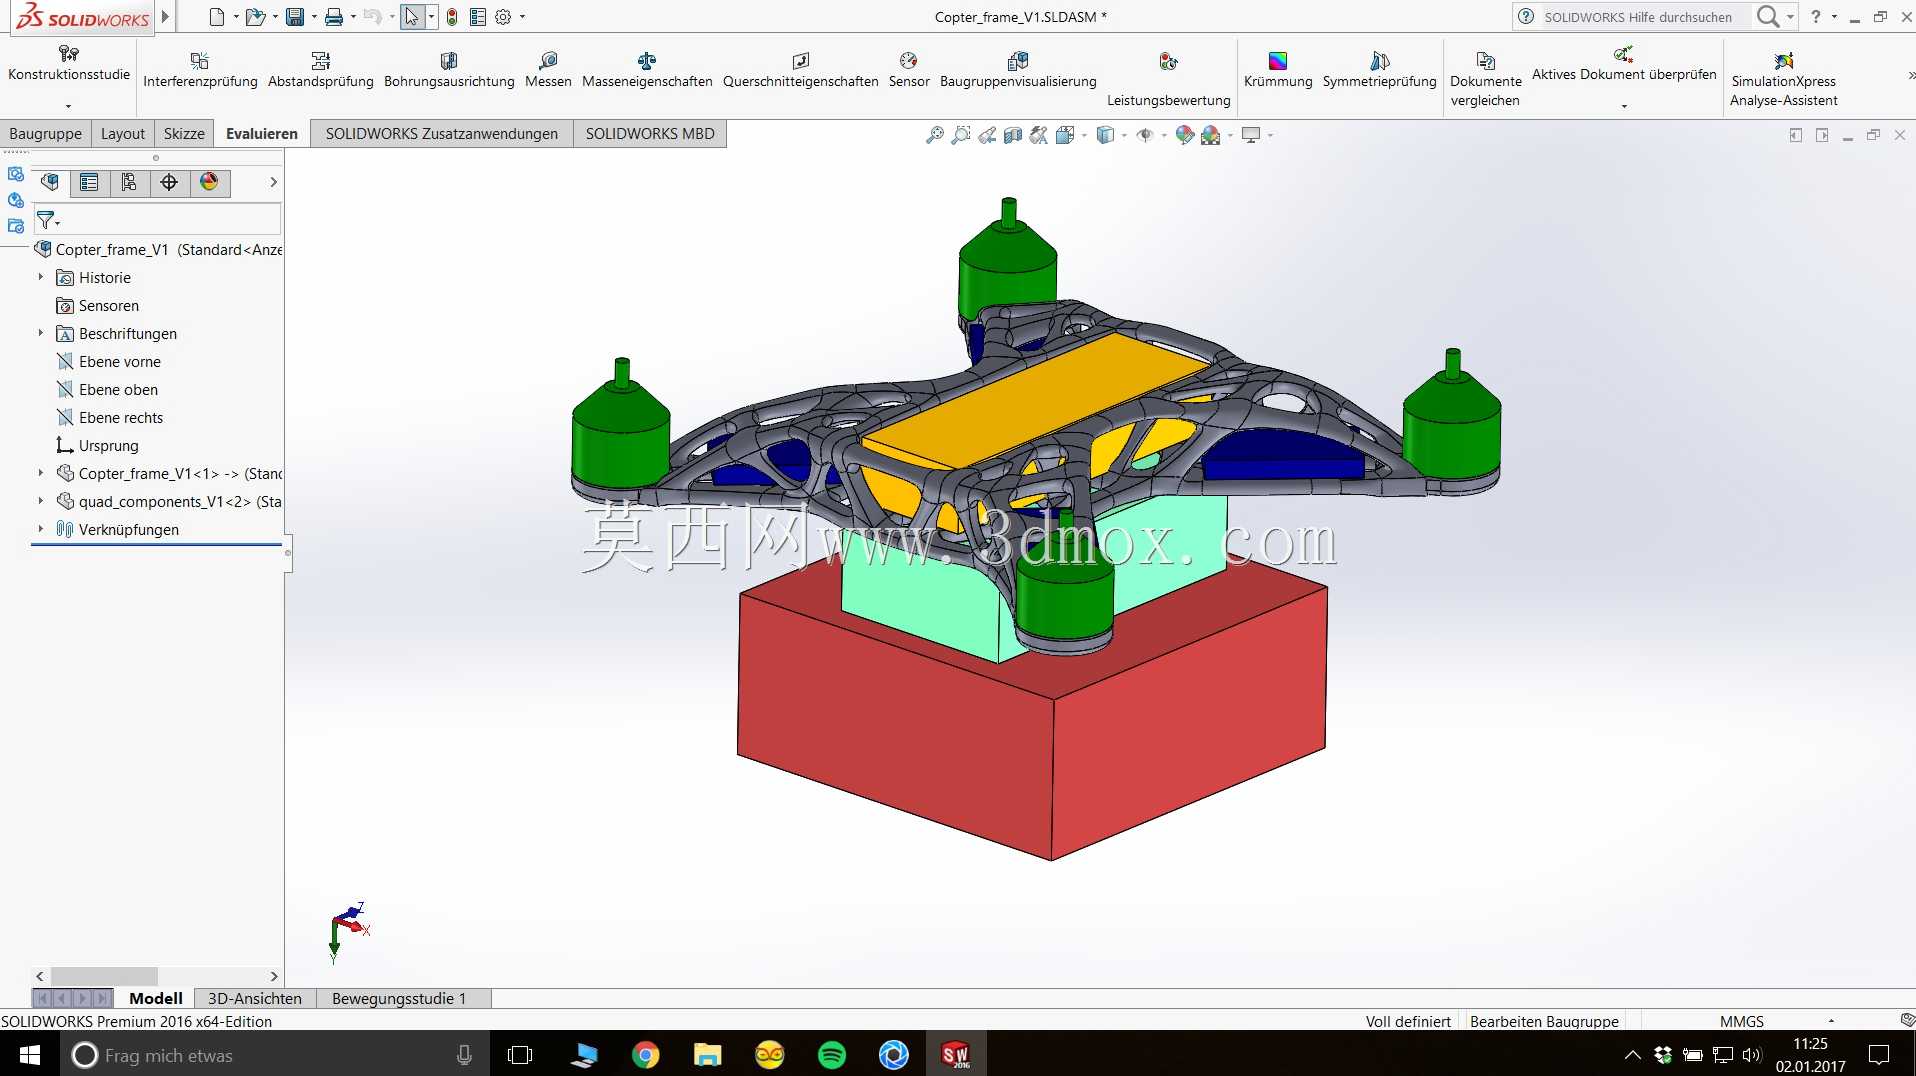Screen dimensions: 1916x1076
Task: Add a Sensor
Action: tap(909, 70)
